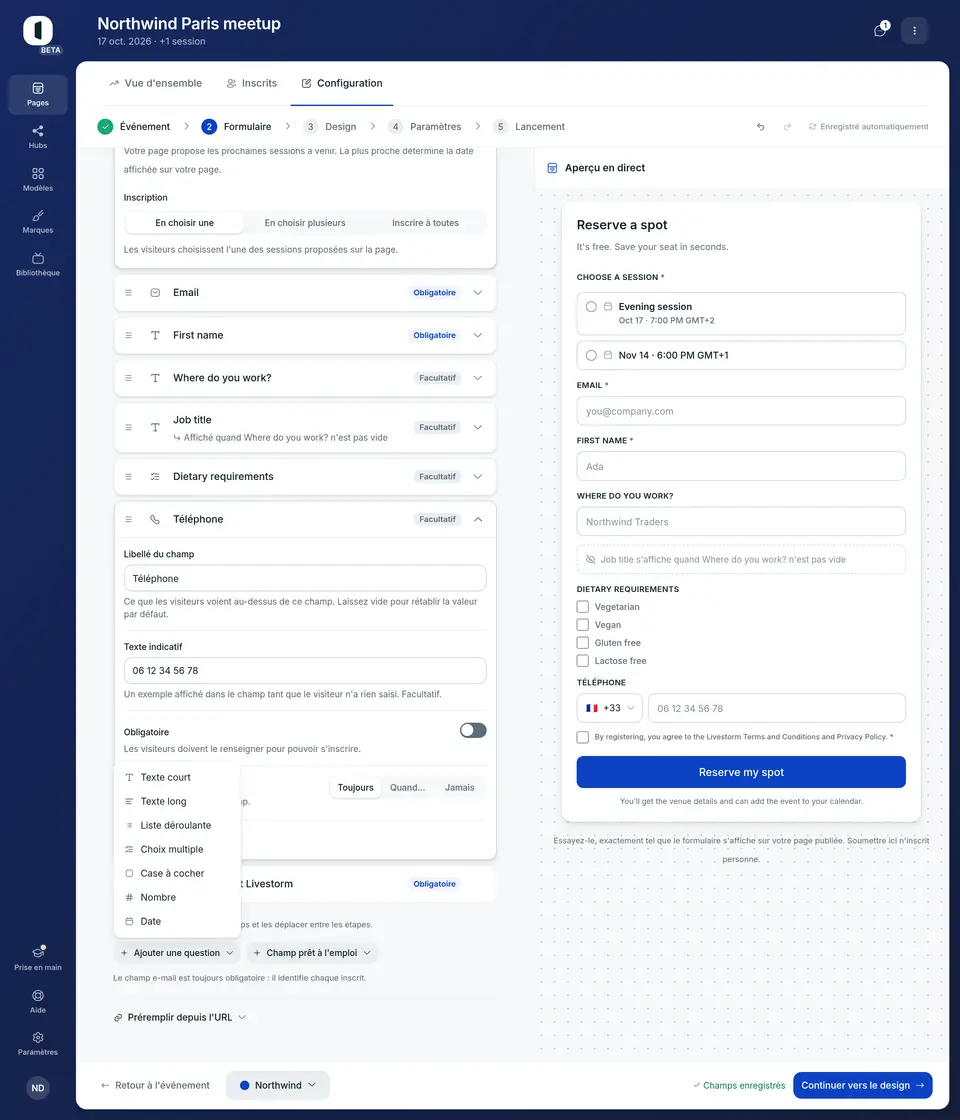Check the Vegetarian checkbox
This screenshot has width=960, height=1120.
pos(583,606)
